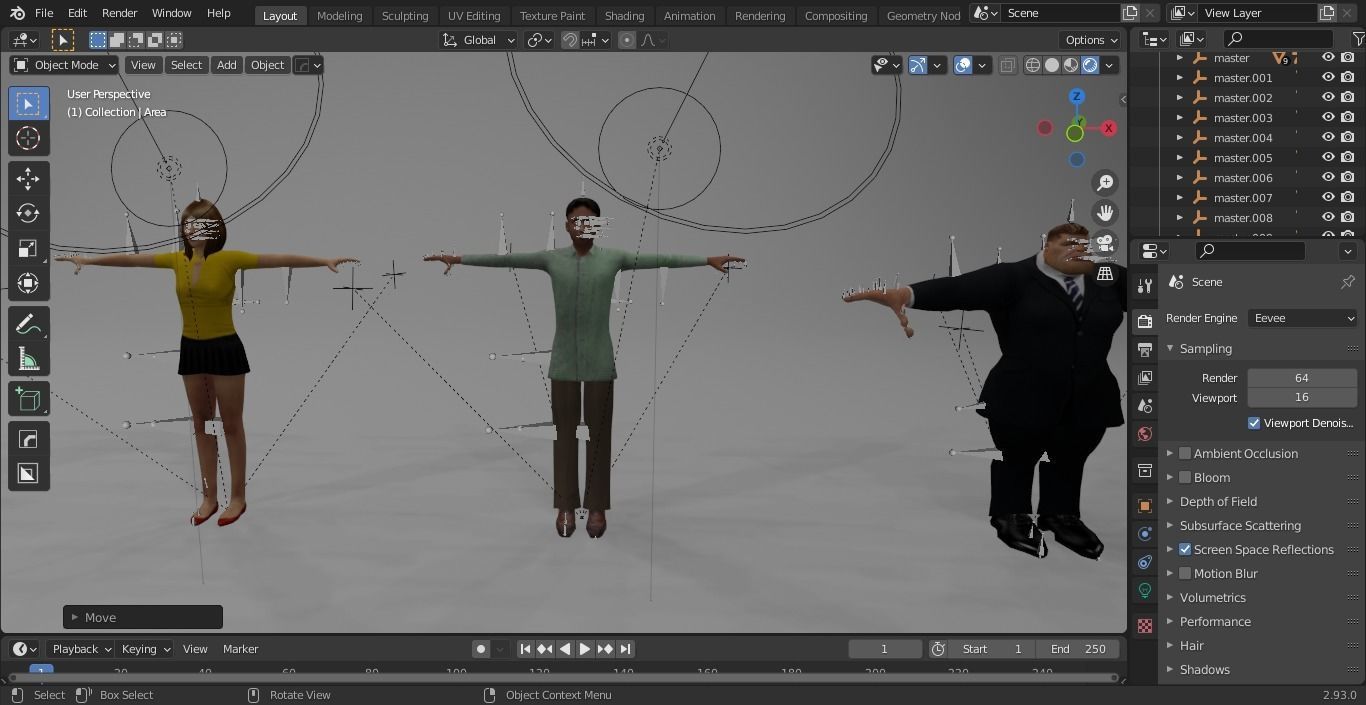Open the Playback dropdown in timeline
The height and width of the screenshot is (705, 1366).
[80, 649]
